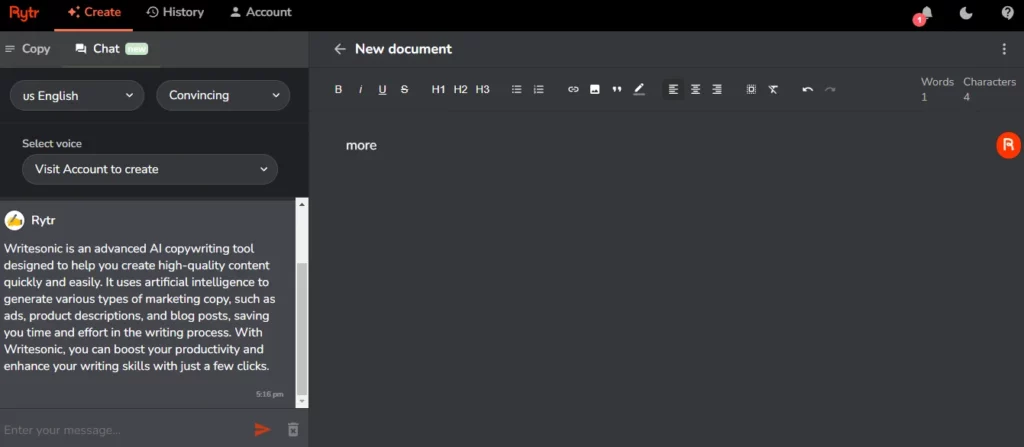
Task: Open the Convincing tone dropdown
Action: tap(223, 95)
